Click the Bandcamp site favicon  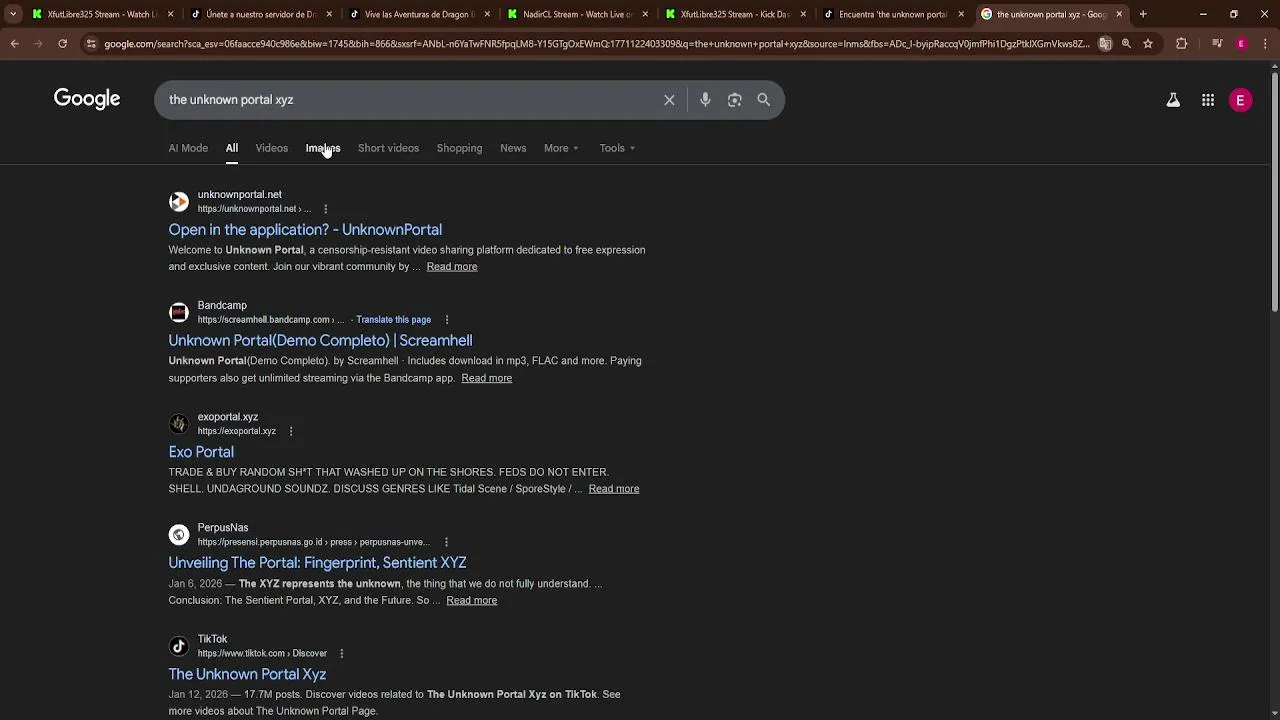179,313
